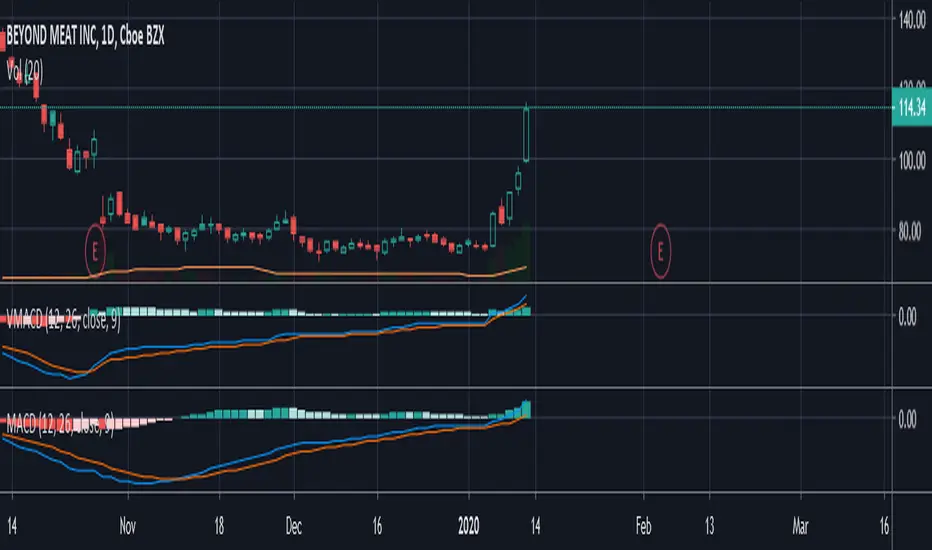This screenshot has width=932, height=550.
Task: Open the VMACD (12, 26, close, 9) indicator label
Action: point(63,320)
